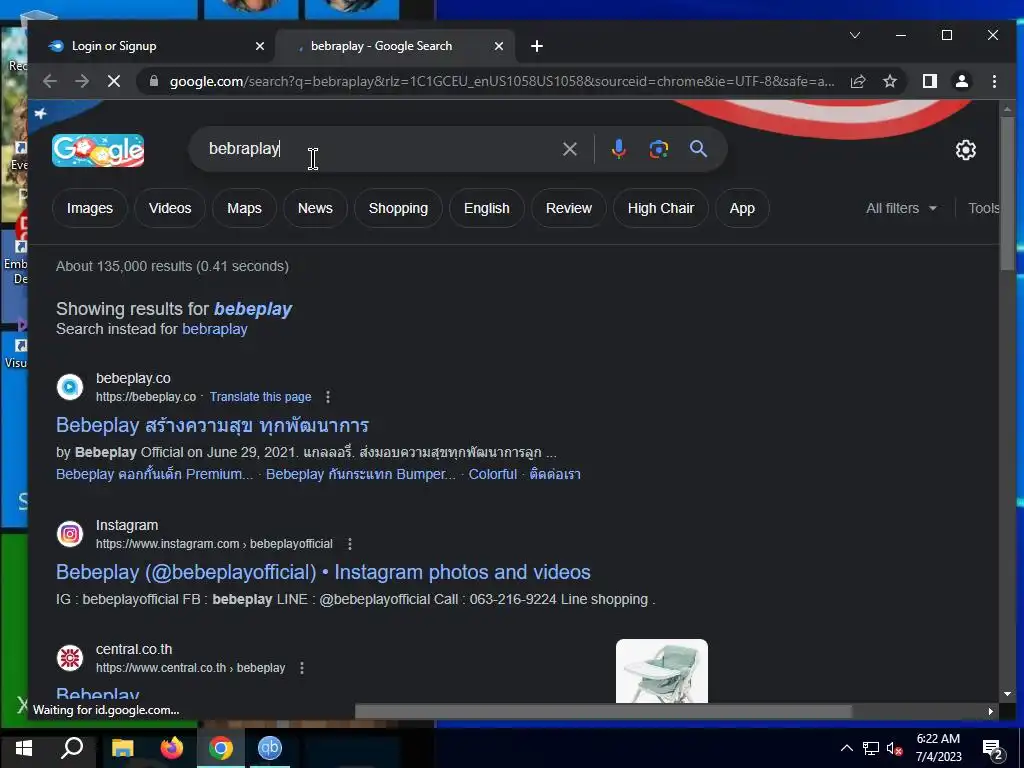
Task: Clear the search box text
Action: pyautogui.click(x=569, y=149)
